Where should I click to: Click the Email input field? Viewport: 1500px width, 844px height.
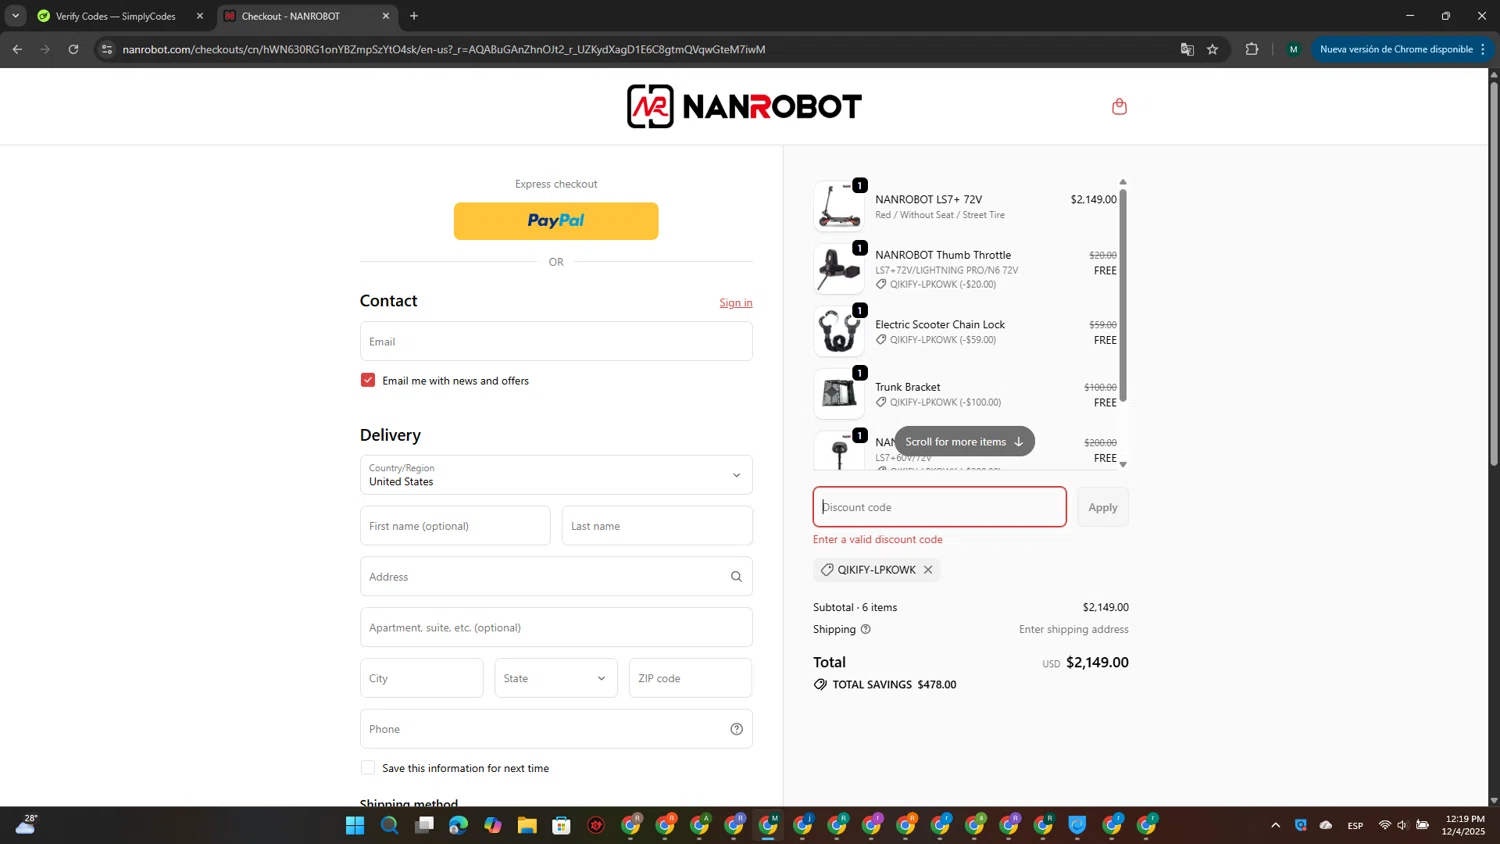pos(556,341)
